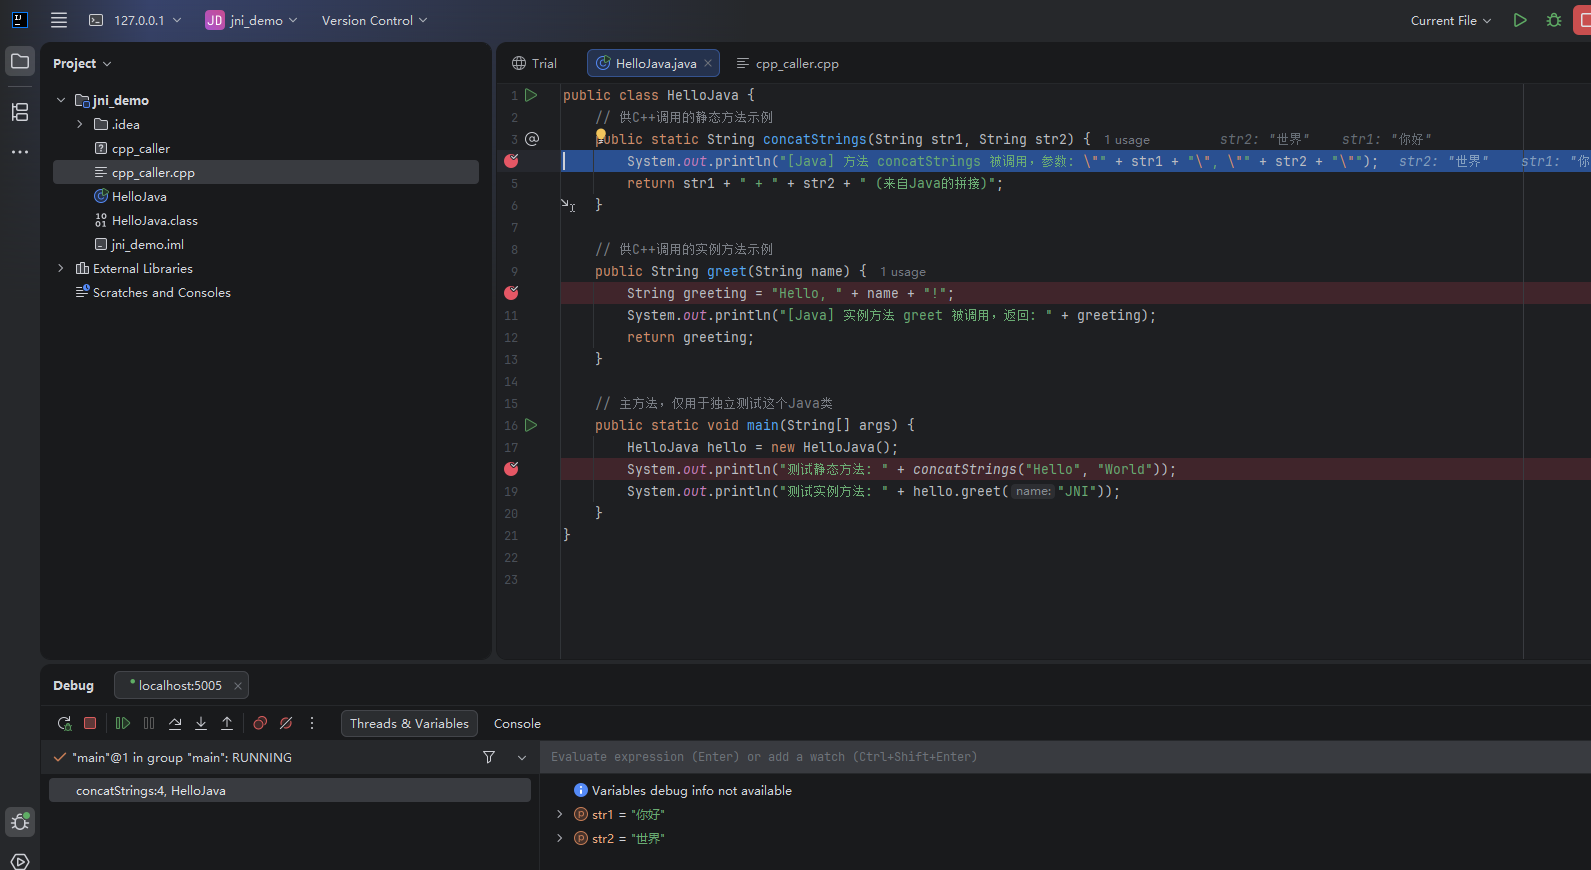The width and height of the screenshot is (1591, 870).
Task: Toggle the breakpoint on line 4
Action: tap(511, 161)
